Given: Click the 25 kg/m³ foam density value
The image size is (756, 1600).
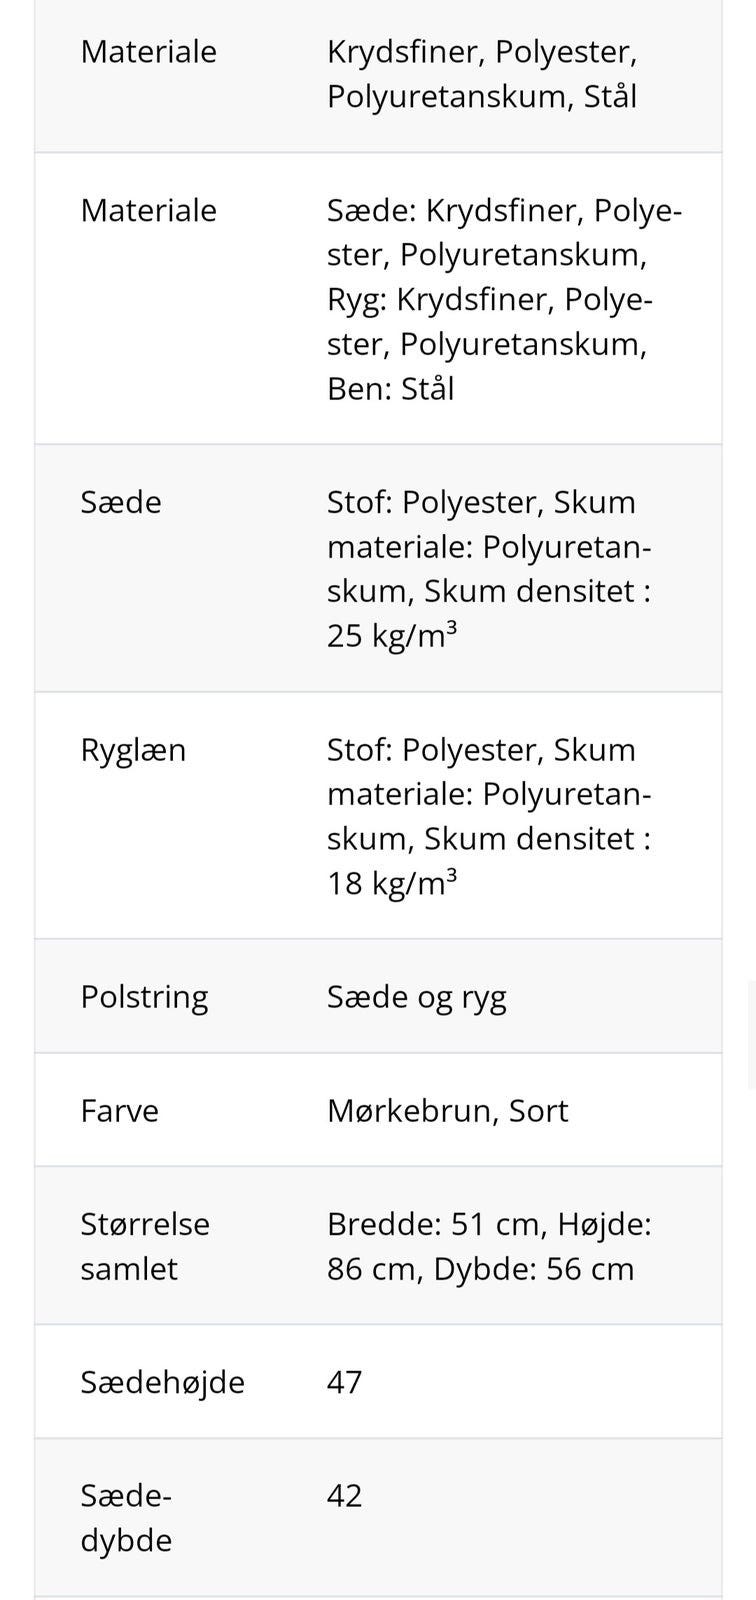Looking at the screenshot, I should coord(391,635).
